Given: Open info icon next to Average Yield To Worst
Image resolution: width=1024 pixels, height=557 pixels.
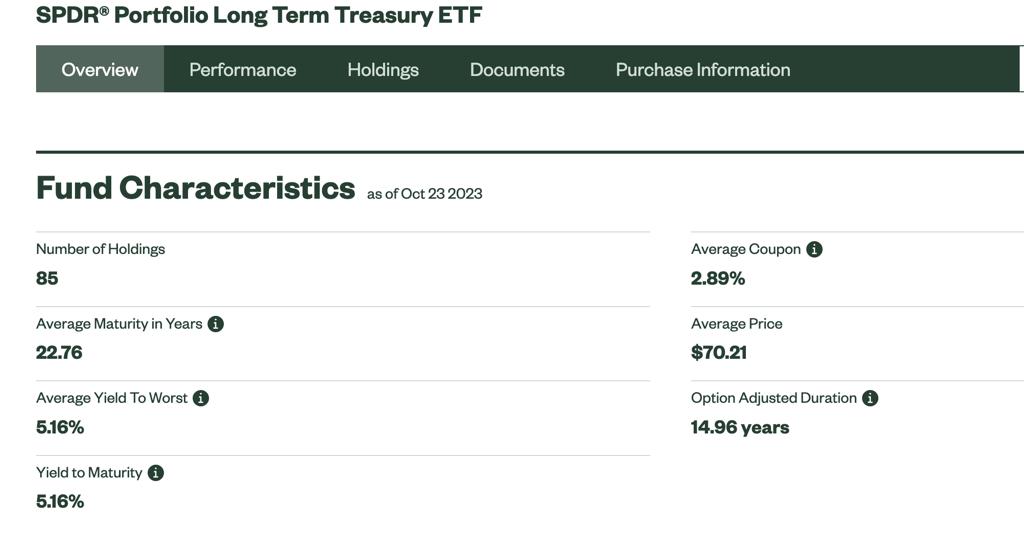Looking at the screenshot, I should (200, 398).
